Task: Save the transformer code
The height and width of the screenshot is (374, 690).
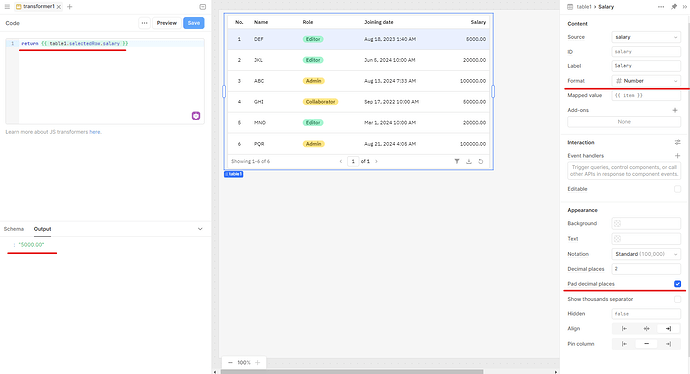Action: (x=194, y=23)
